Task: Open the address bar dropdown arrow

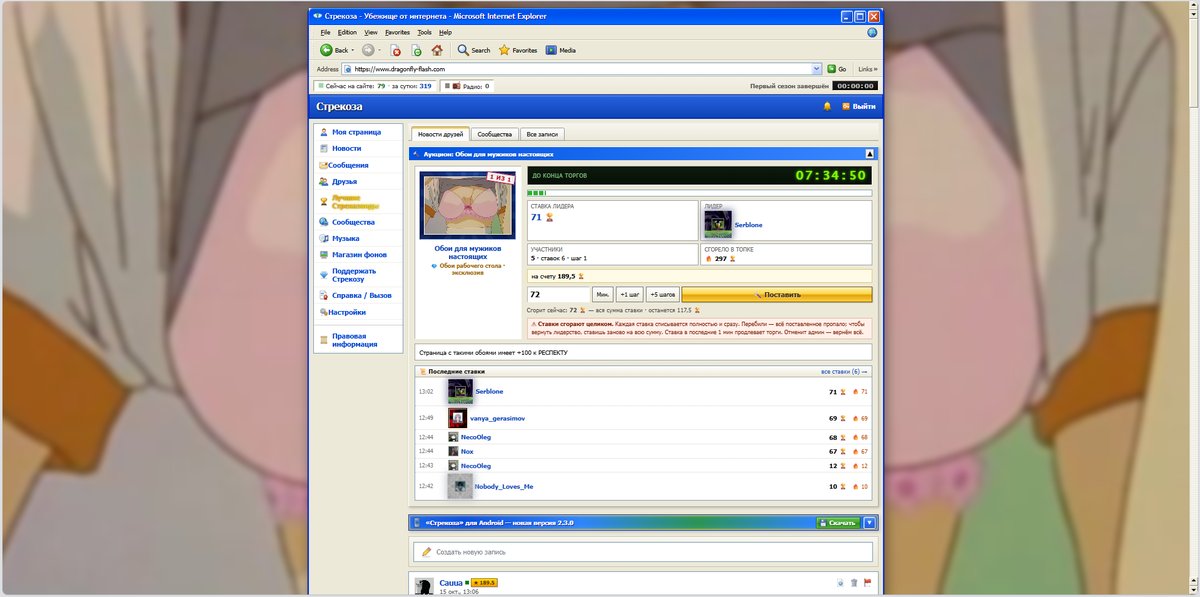Action: coord(817,69)
